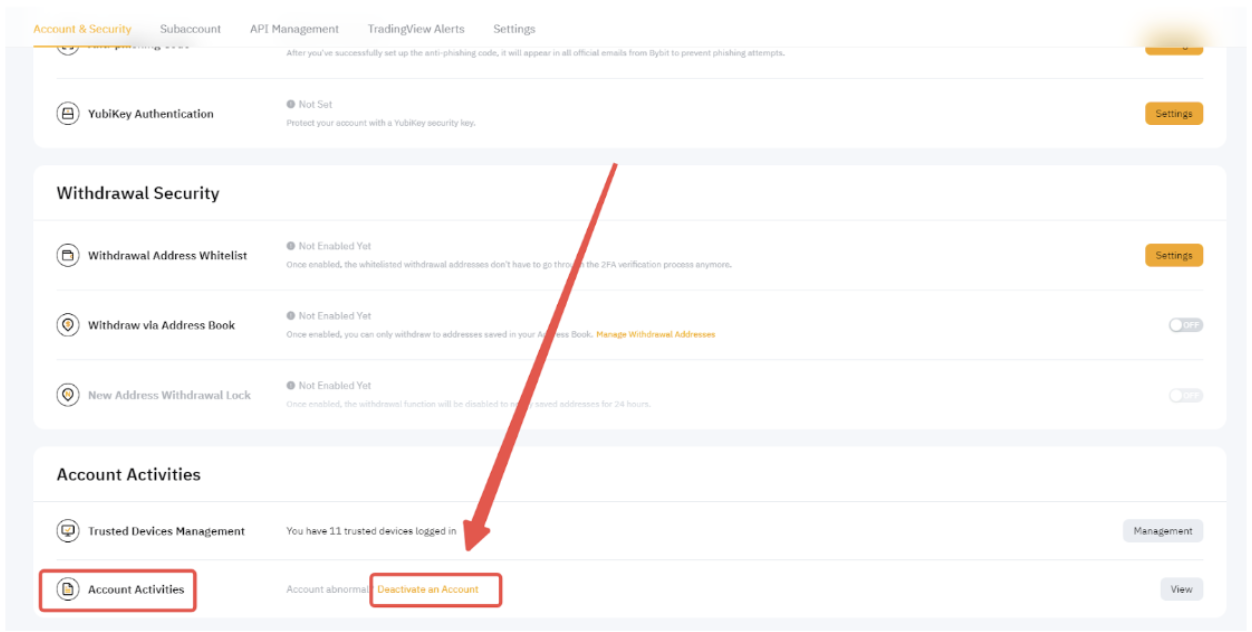
Task: View the Account Activities log
Action: [1181, 589]
